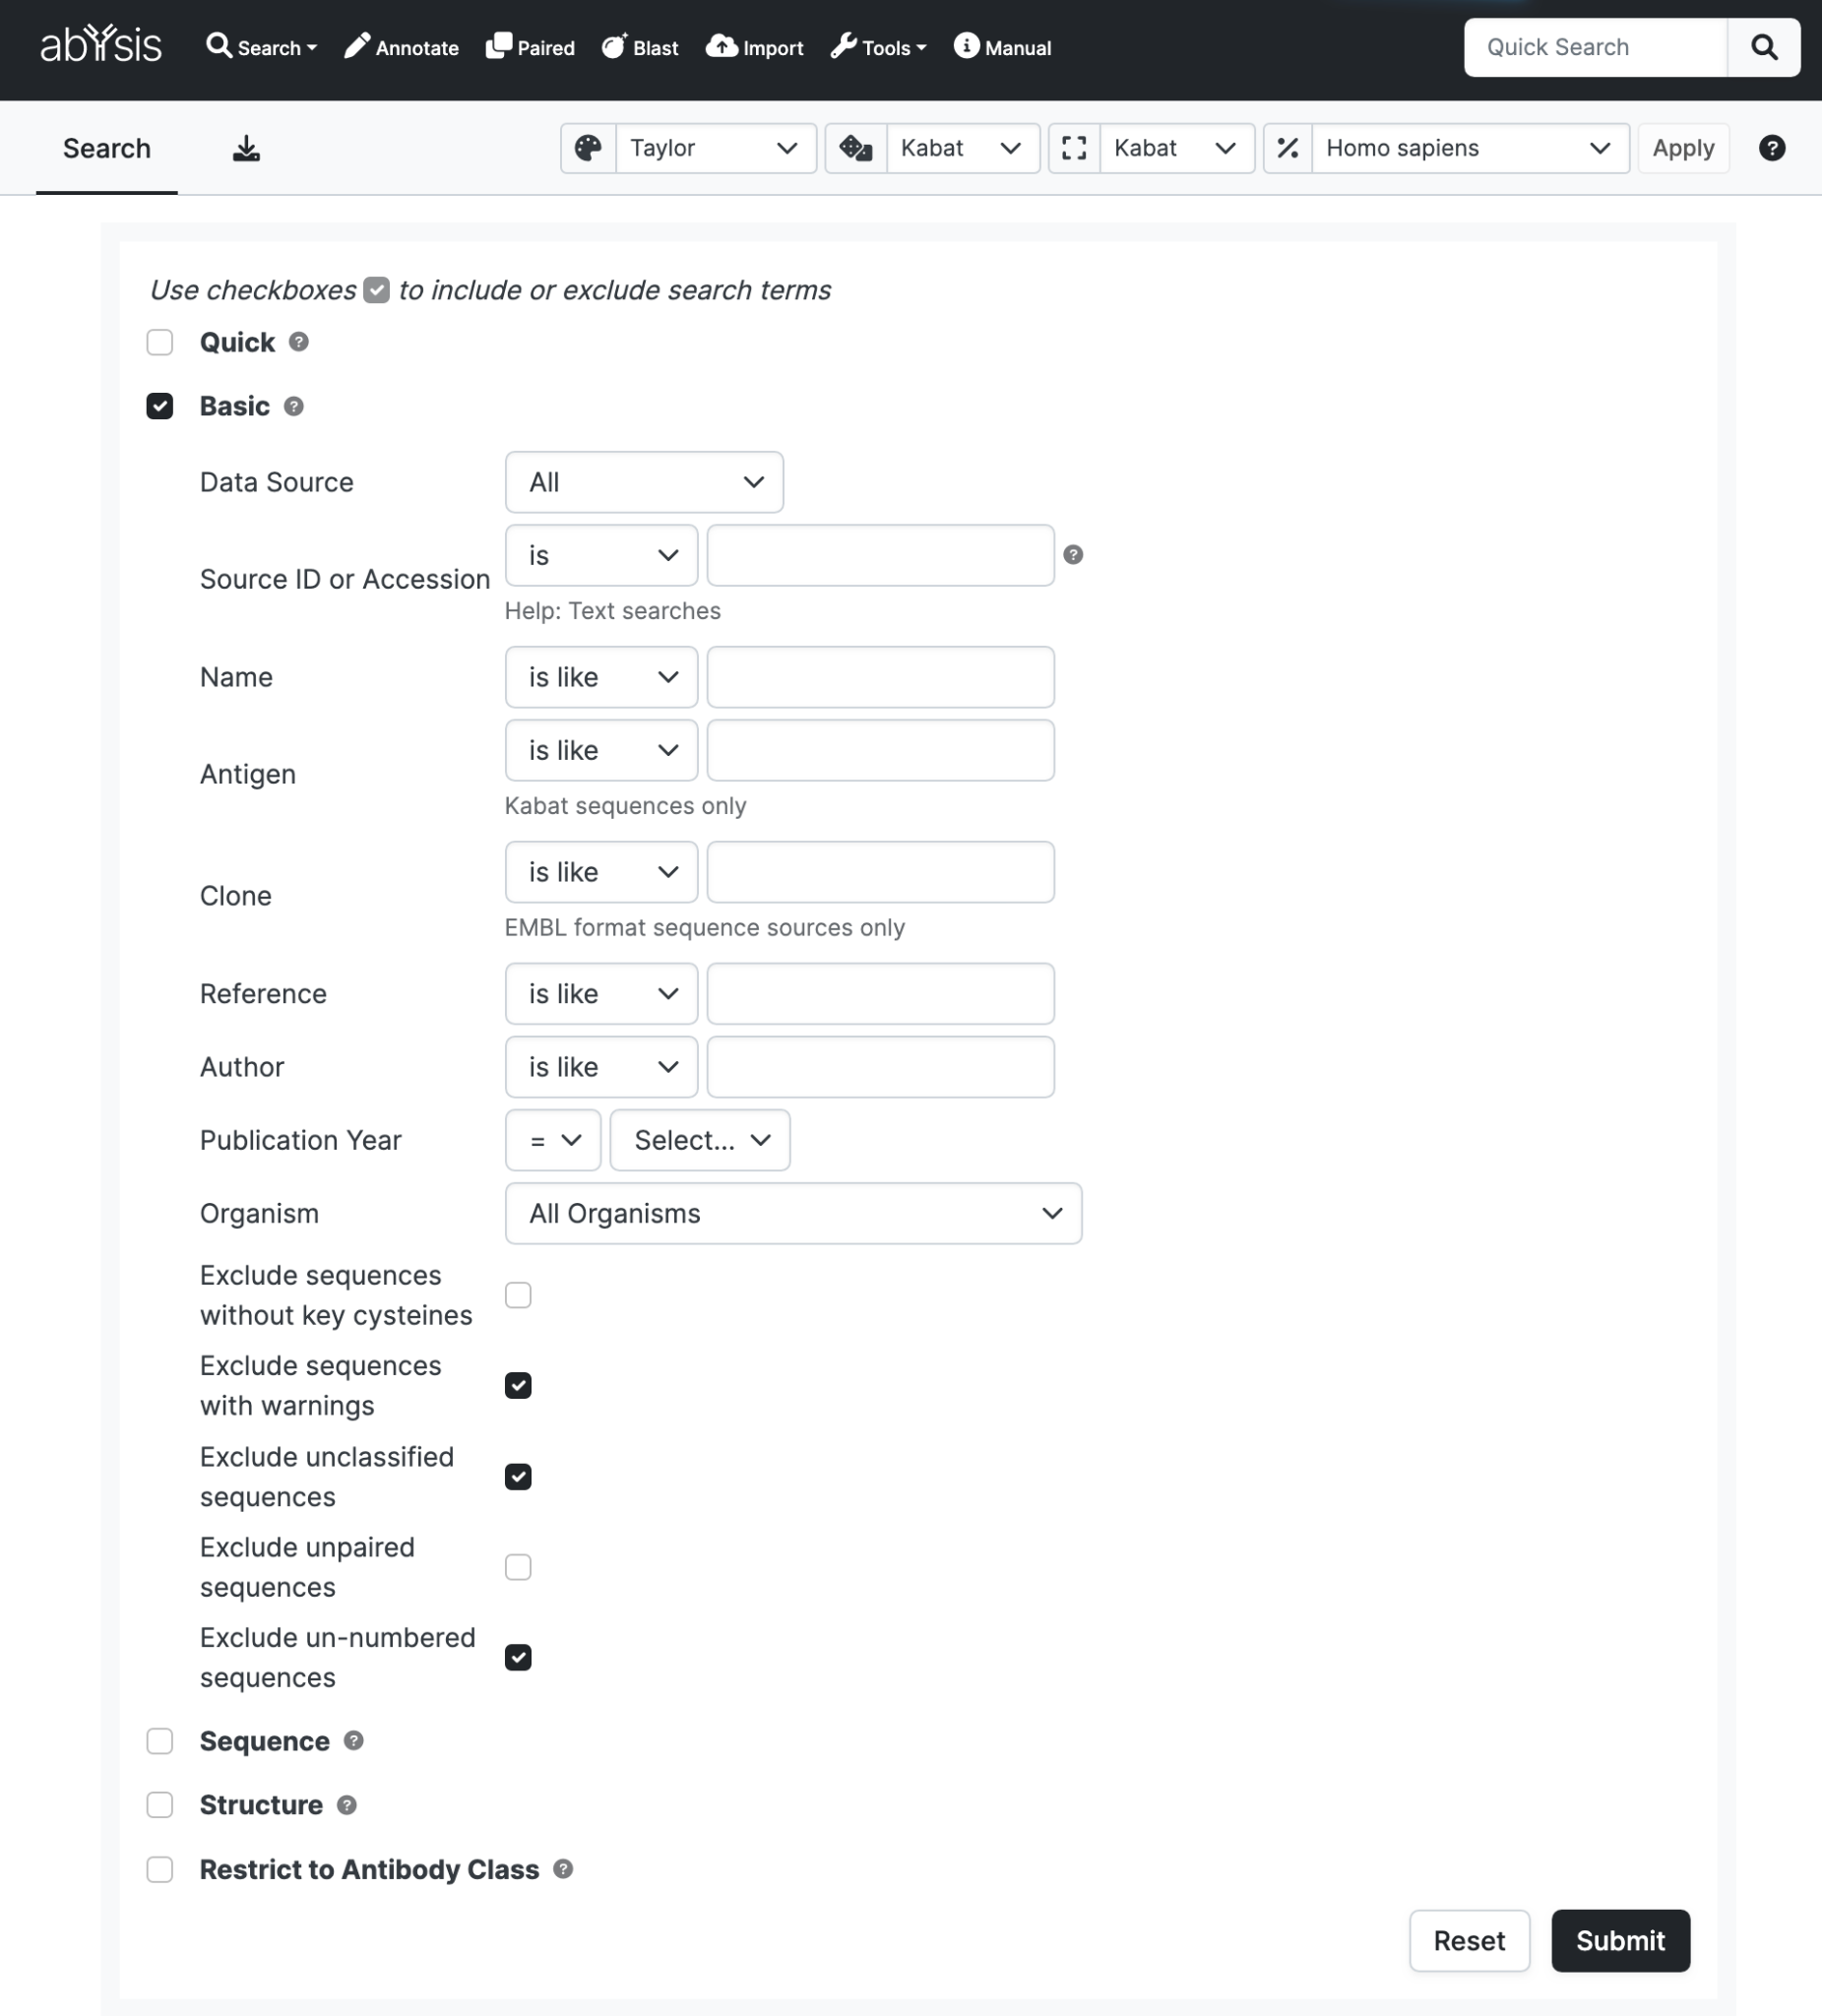Click the Quick Search input field
Image resolution: width=1822 pixels, height=2016 pixels.
click(1595, 47)
